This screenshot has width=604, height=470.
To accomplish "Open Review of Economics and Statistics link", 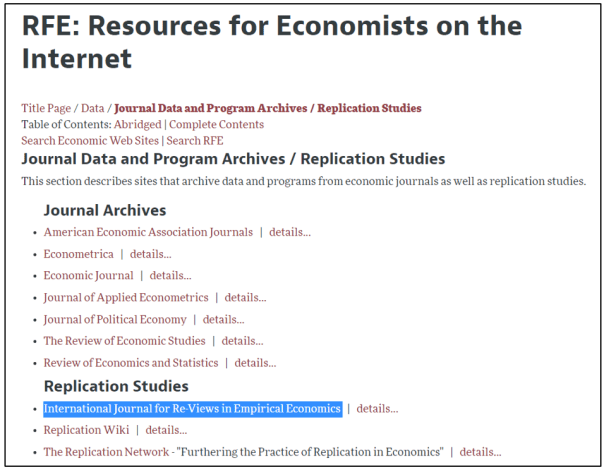I will (x=130, y=363).
